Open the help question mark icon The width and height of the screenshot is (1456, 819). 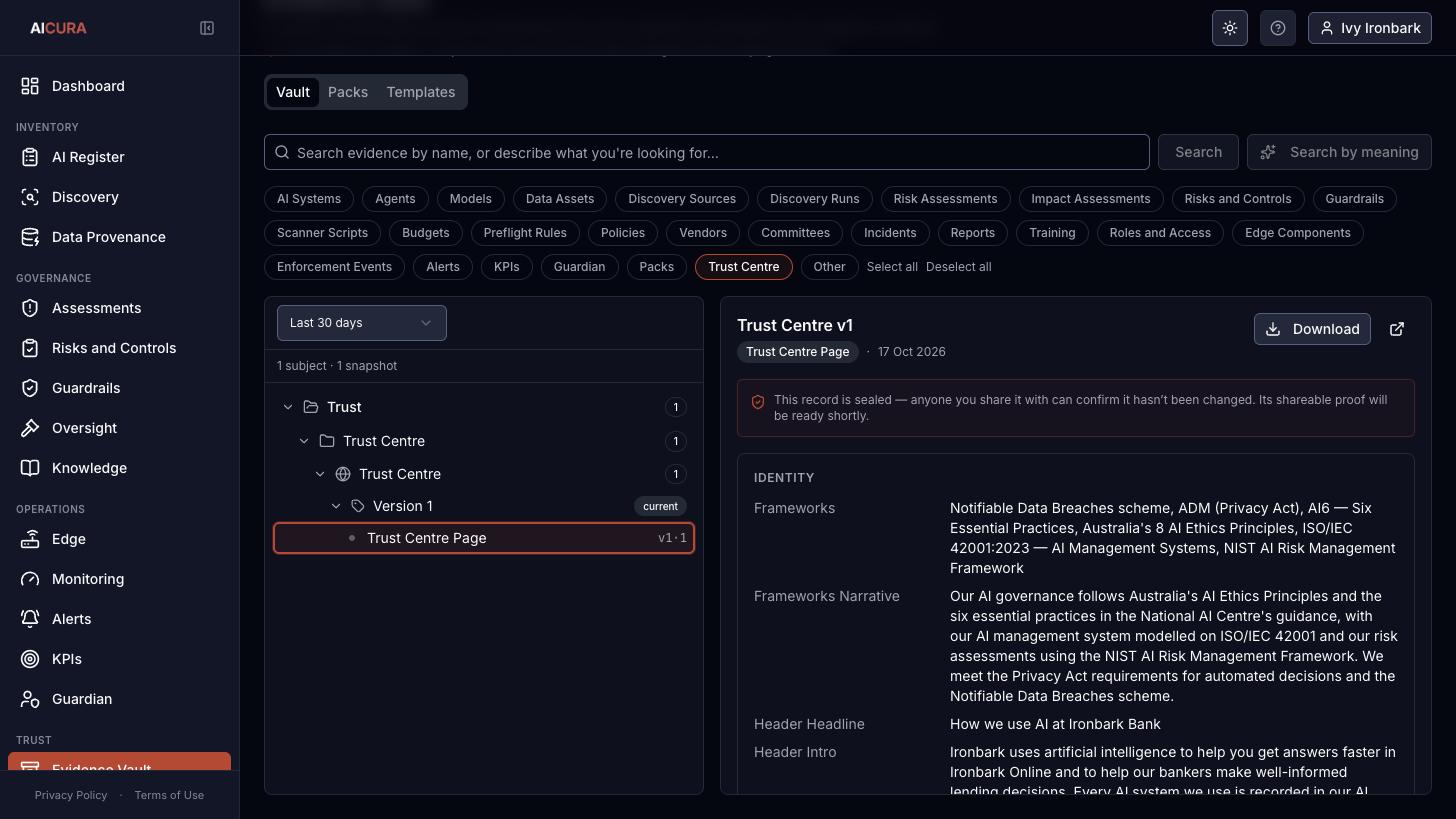point(1278,28)
